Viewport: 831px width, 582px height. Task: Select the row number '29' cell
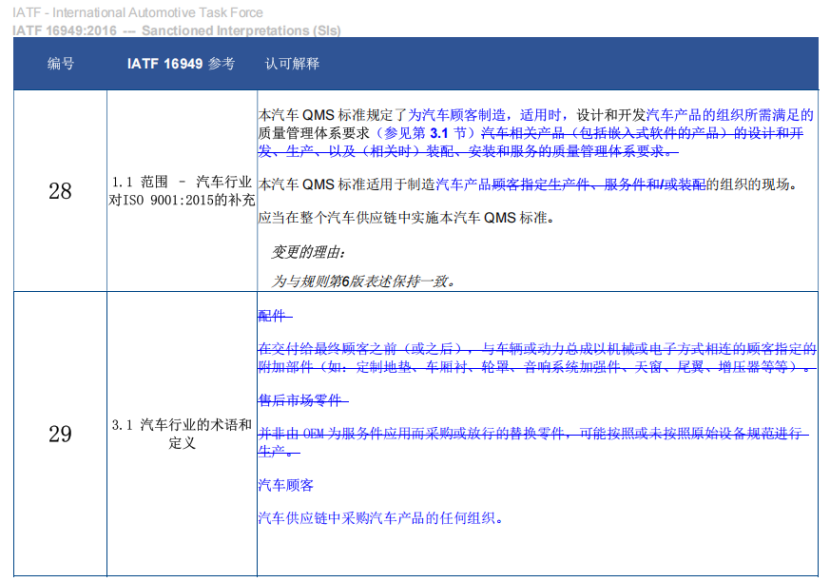[60, 434]
